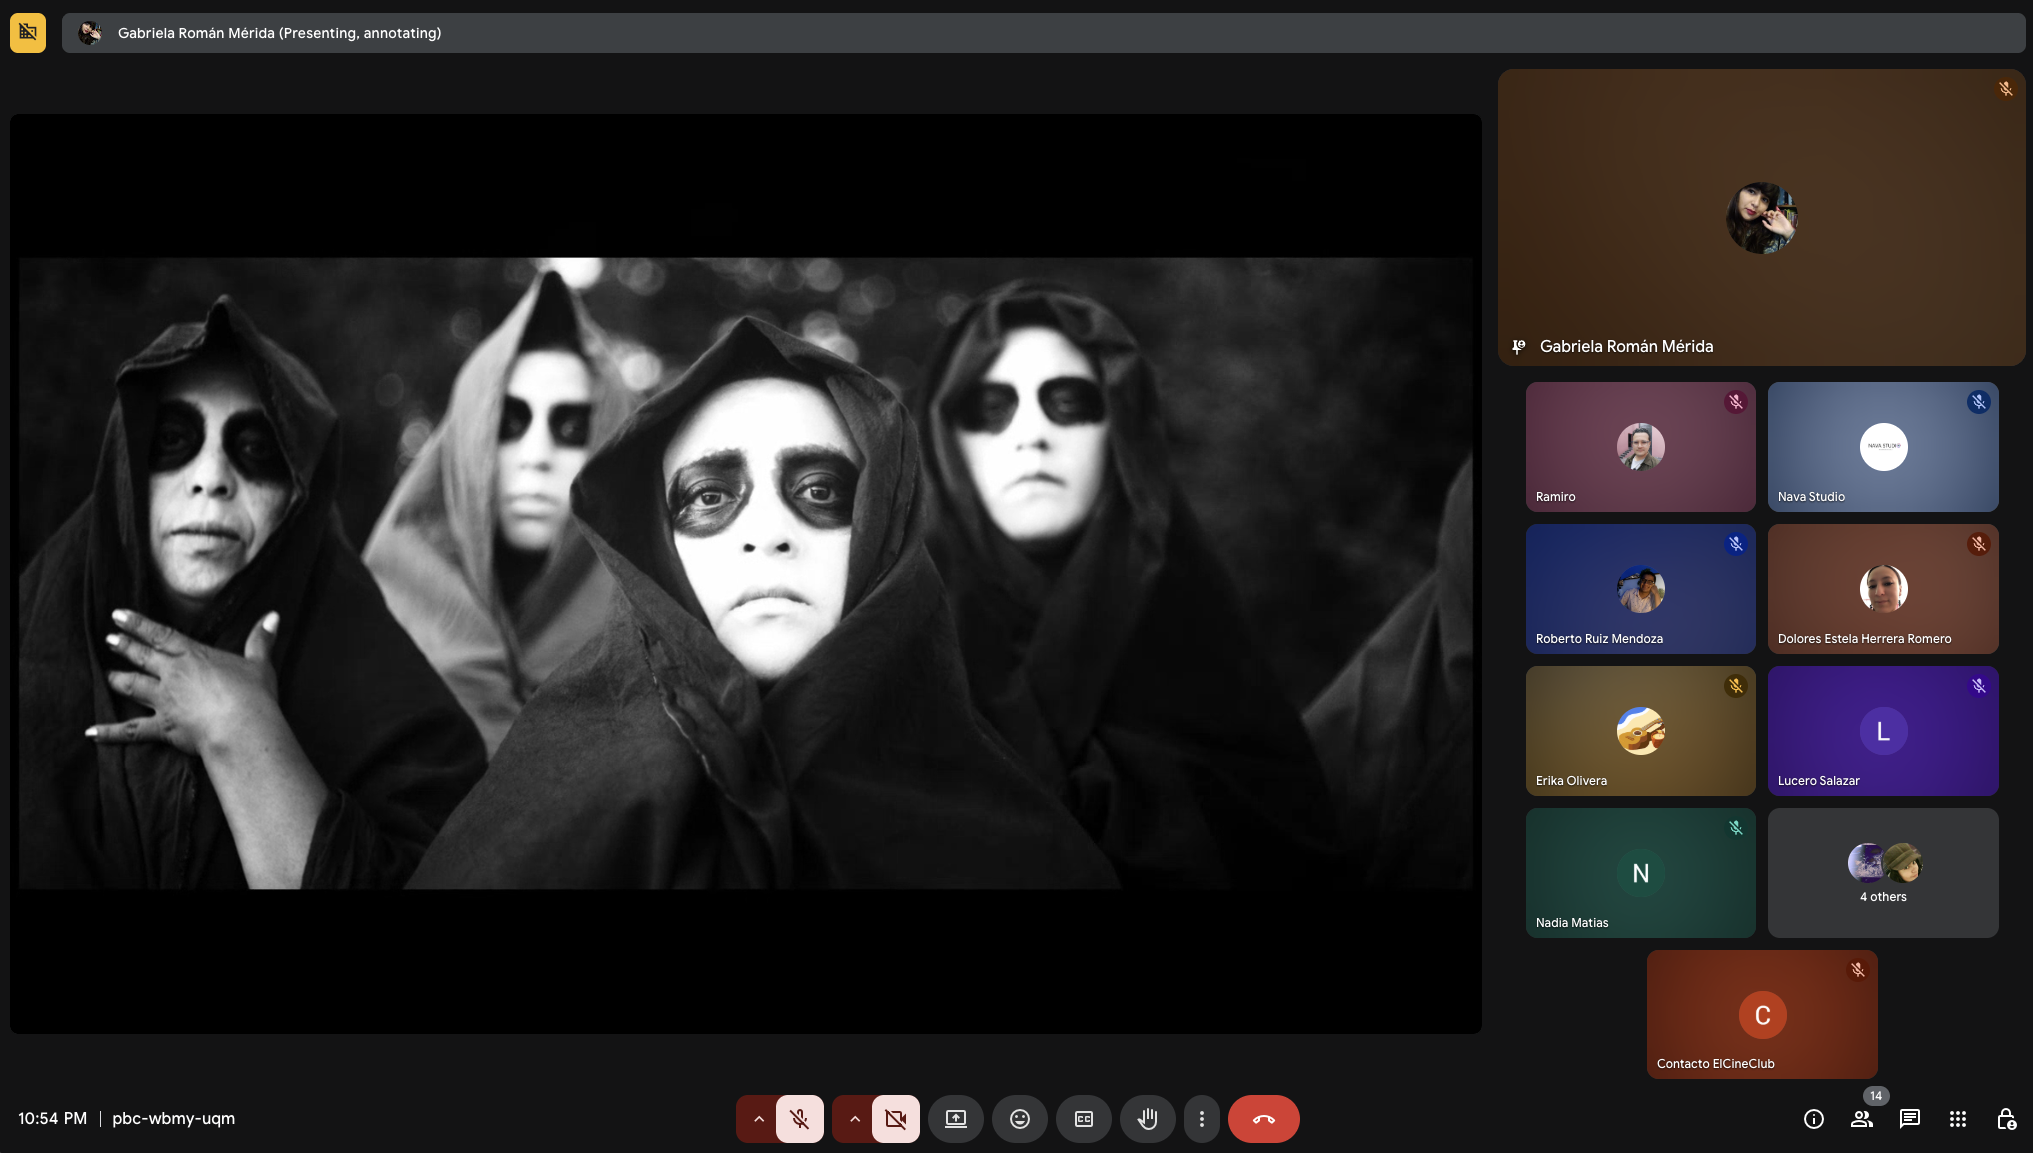Click the Lucero Salazar participant tile
The image size is (2033, 1153).
(x=1882, y=731)
